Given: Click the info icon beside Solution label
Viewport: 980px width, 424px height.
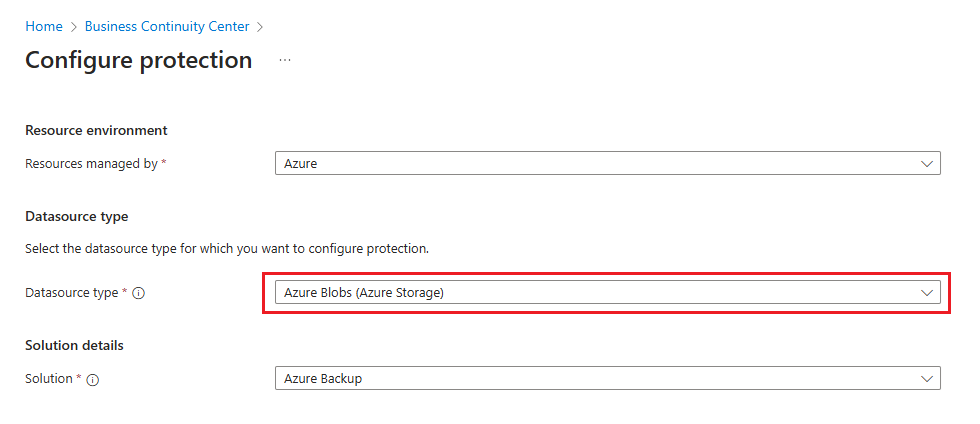Looking at the screenshot, I should click(x=92, y=379).
